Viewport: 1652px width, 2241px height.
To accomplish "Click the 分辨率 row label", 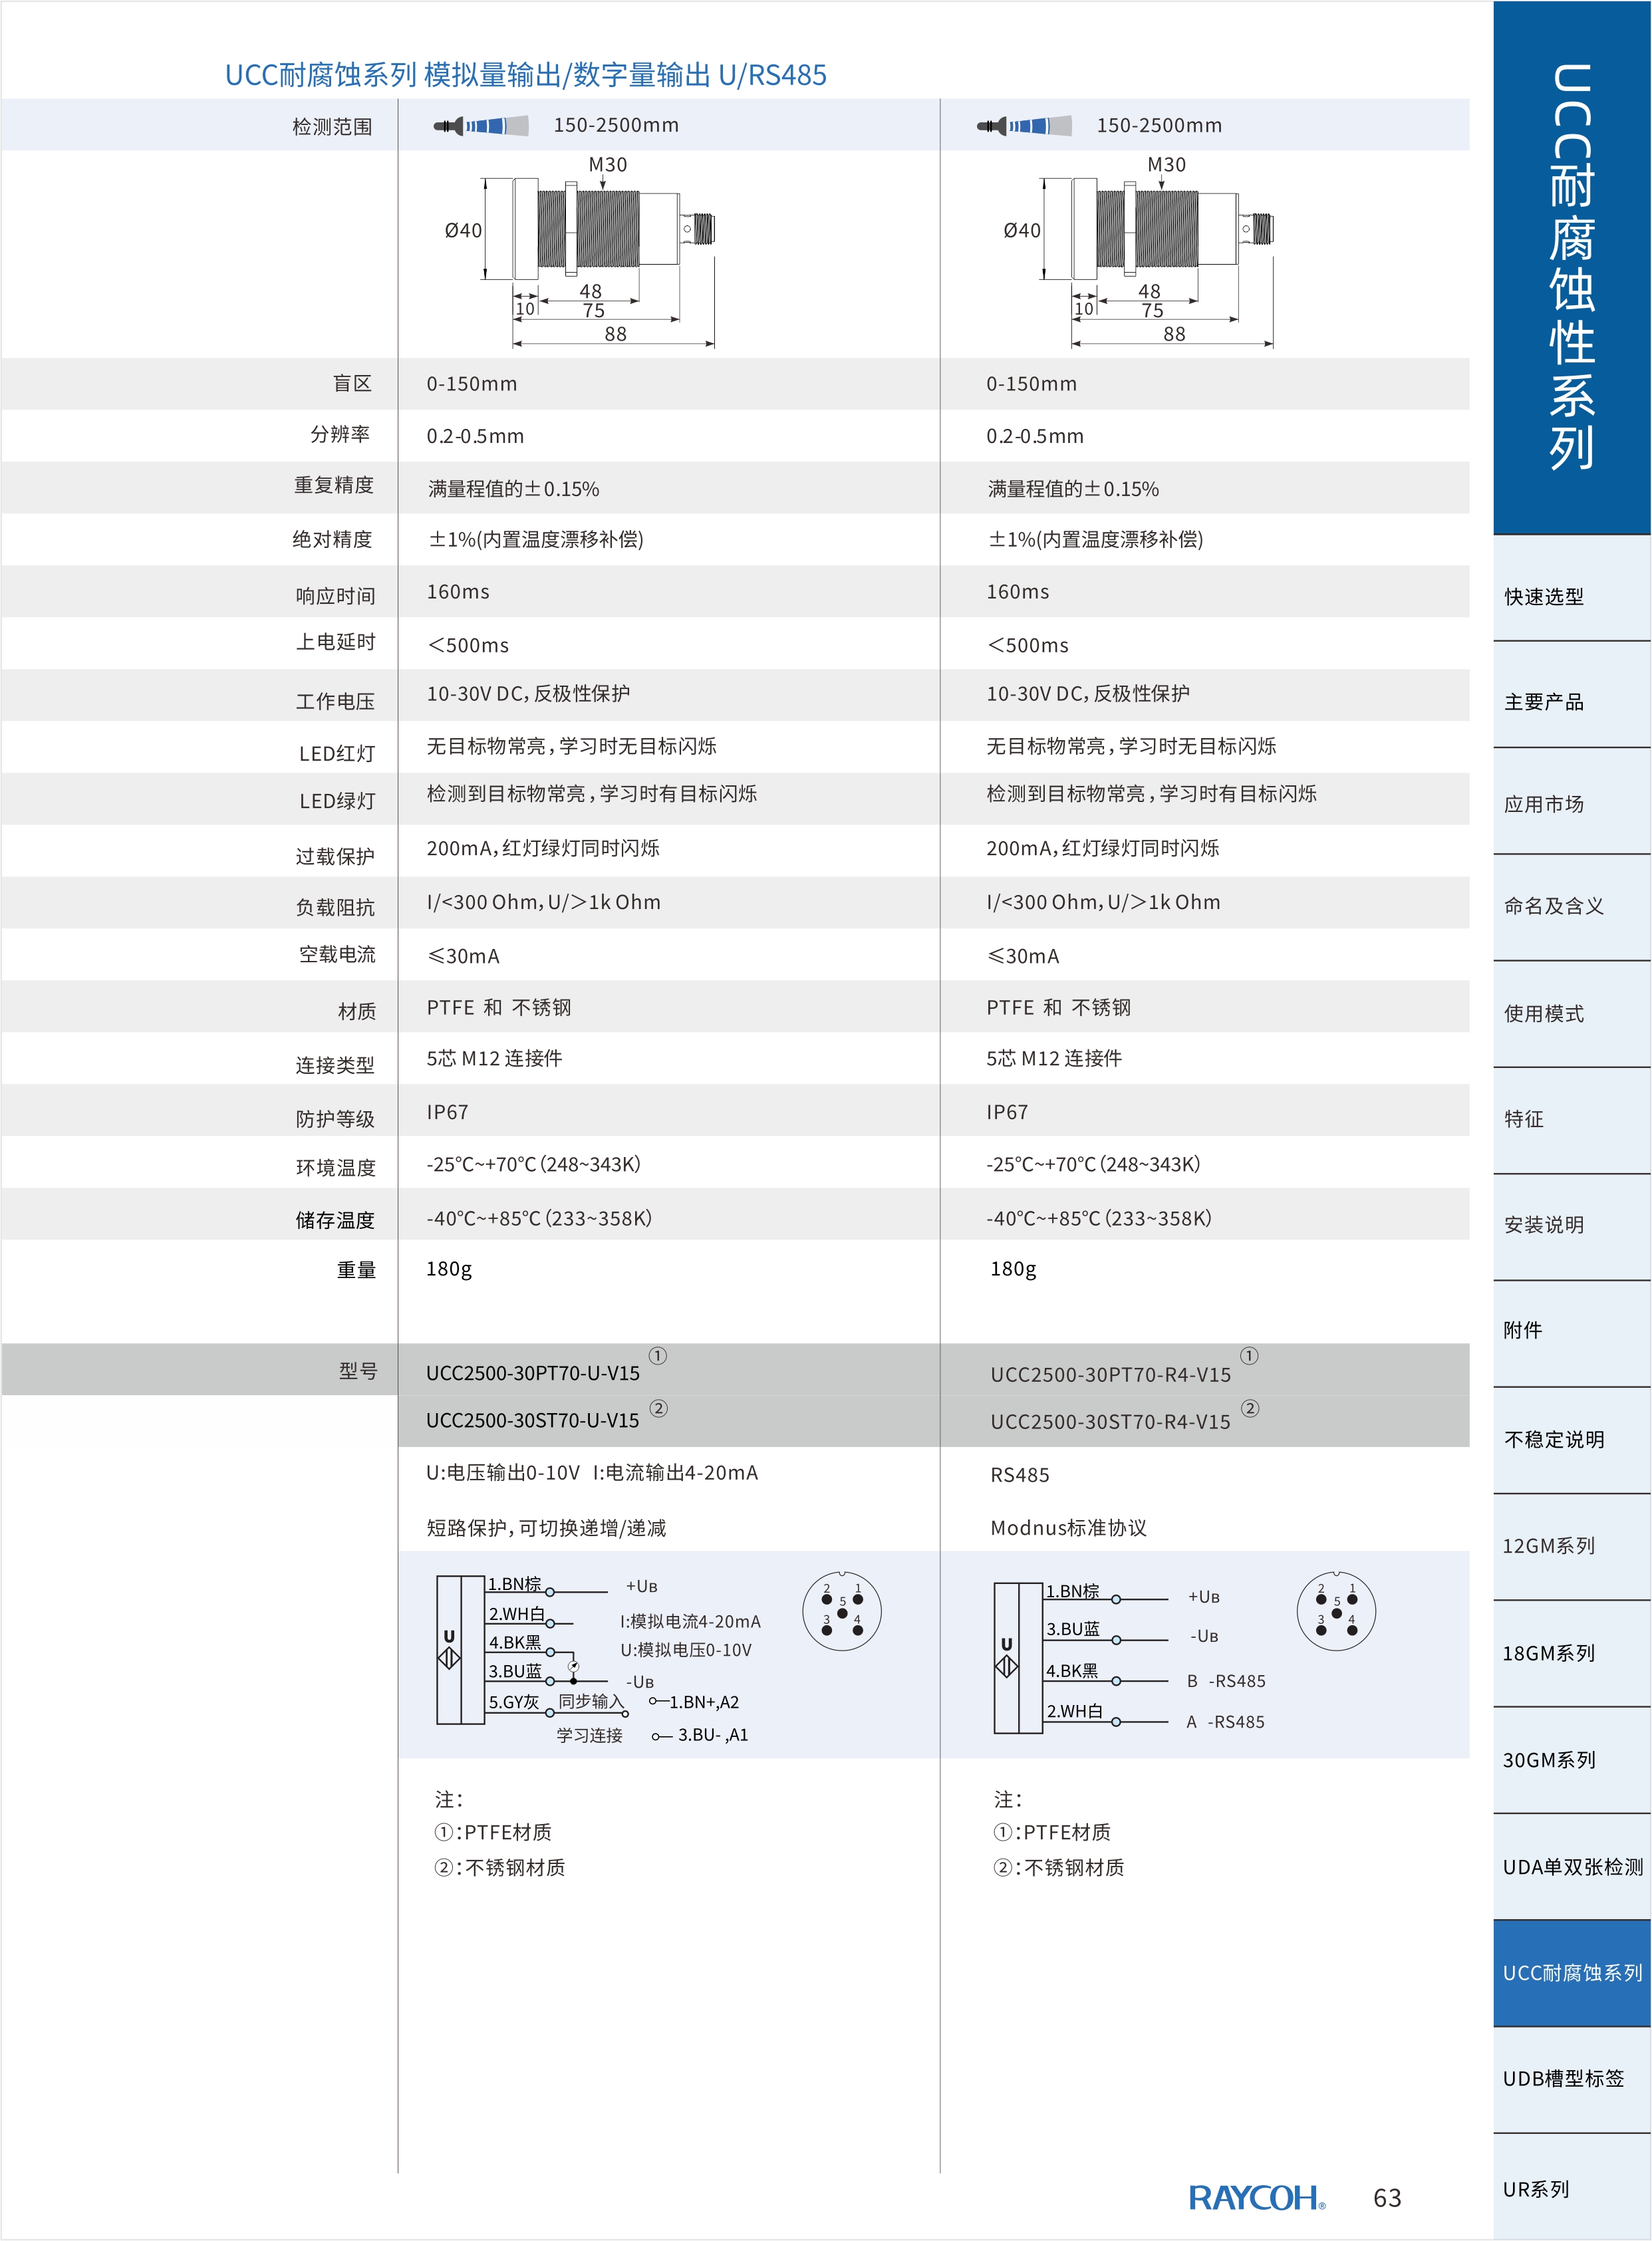I will coord(341,434).
